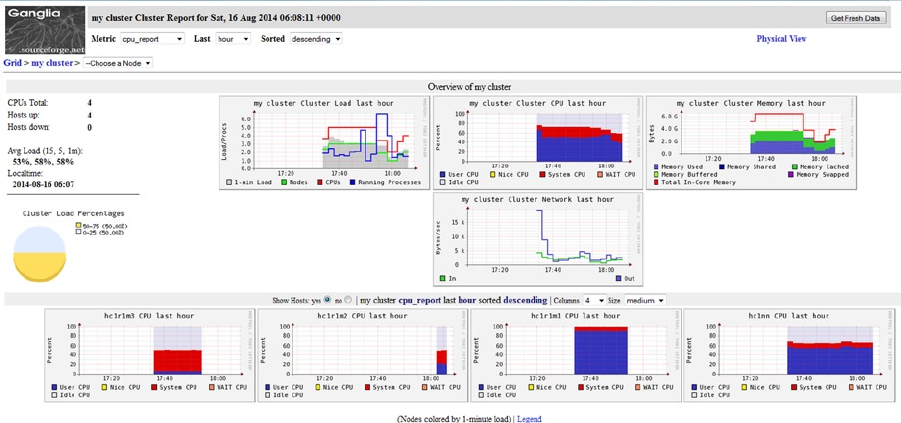Image resolution: width=901 pixels, height=423 pixels.
Task: Click the Get Fresh Data button
Action: (856, 18)
